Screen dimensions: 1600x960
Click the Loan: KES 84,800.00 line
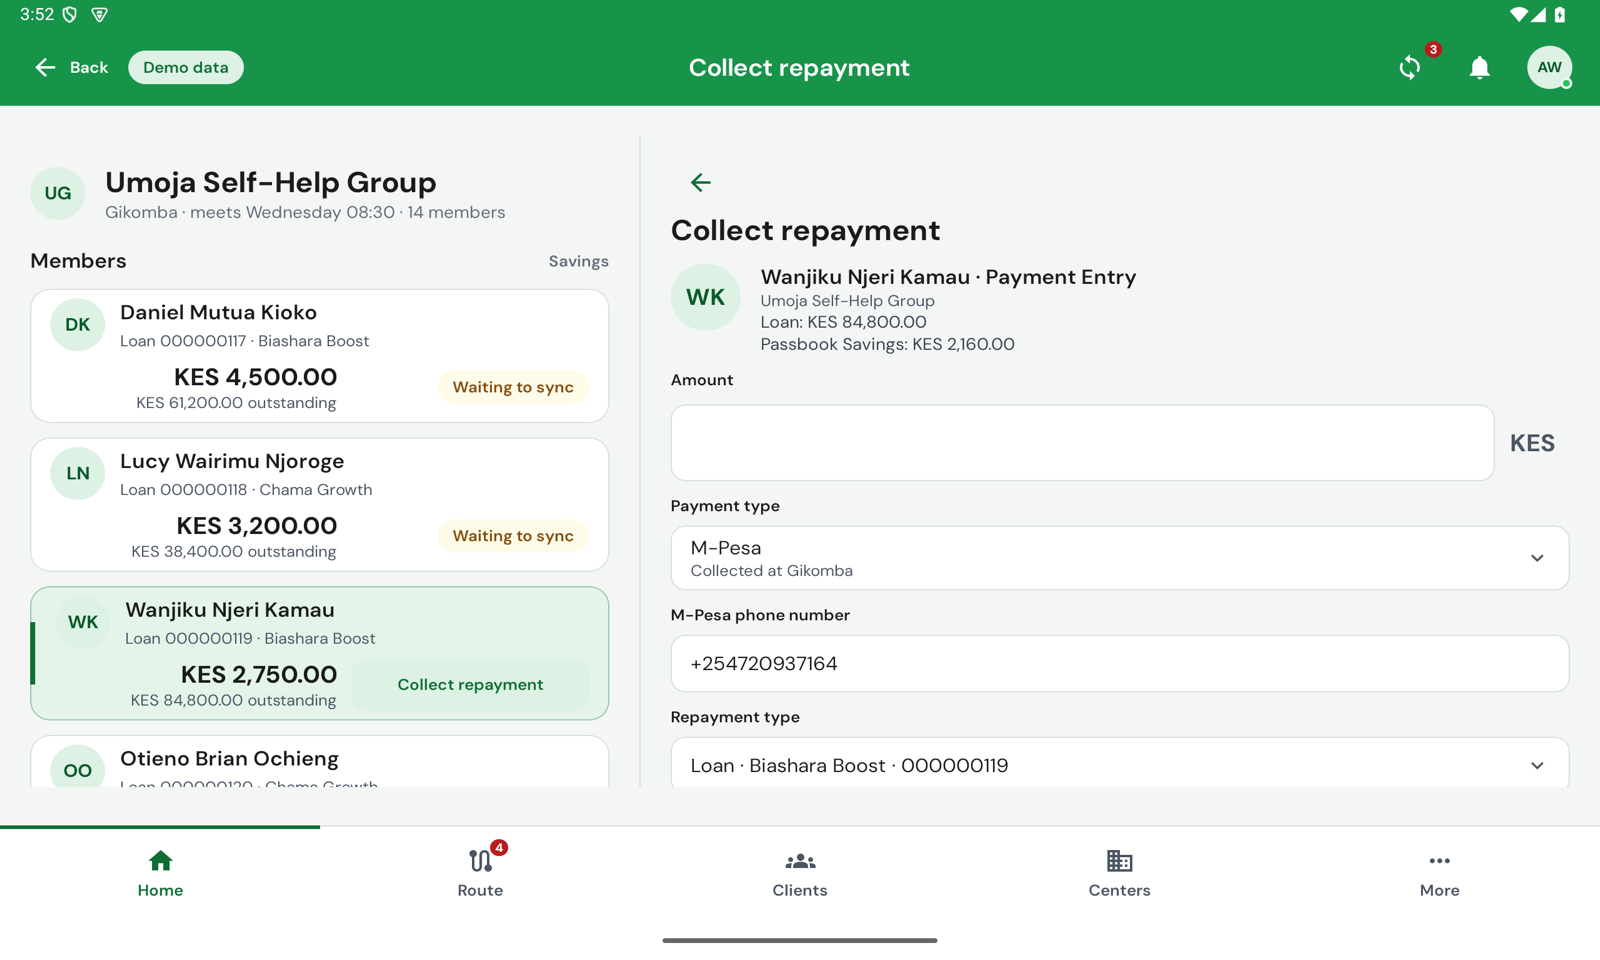[x=843, y=322]
